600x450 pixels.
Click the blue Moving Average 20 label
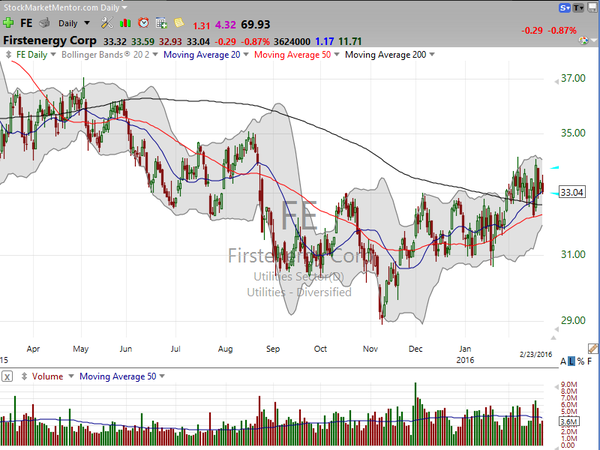202,55
